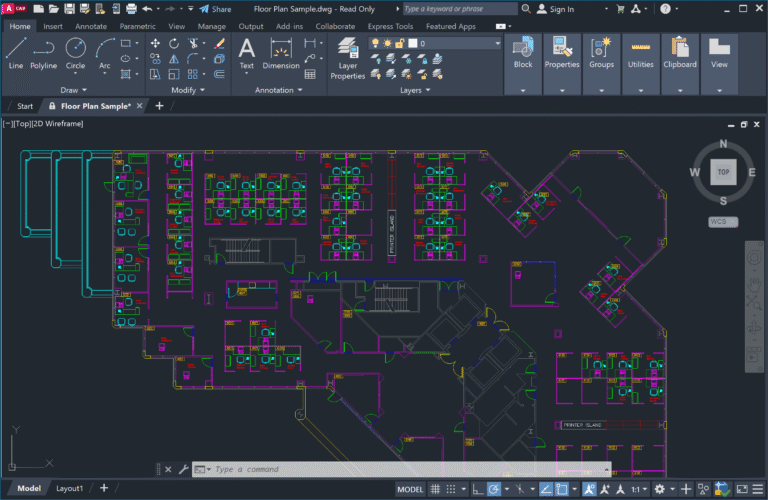Open the Insert ribbon tab

click(x=52, y=26)
